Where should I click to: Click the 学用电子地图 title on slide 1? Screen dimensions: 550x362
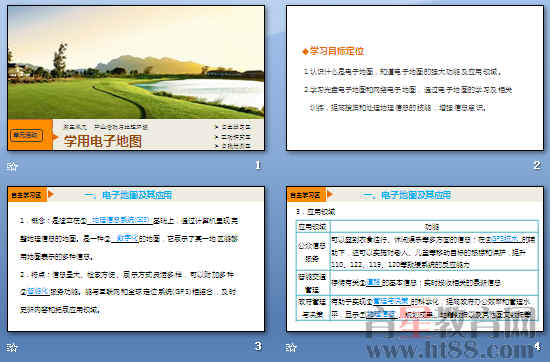click(x=103, y=141)
